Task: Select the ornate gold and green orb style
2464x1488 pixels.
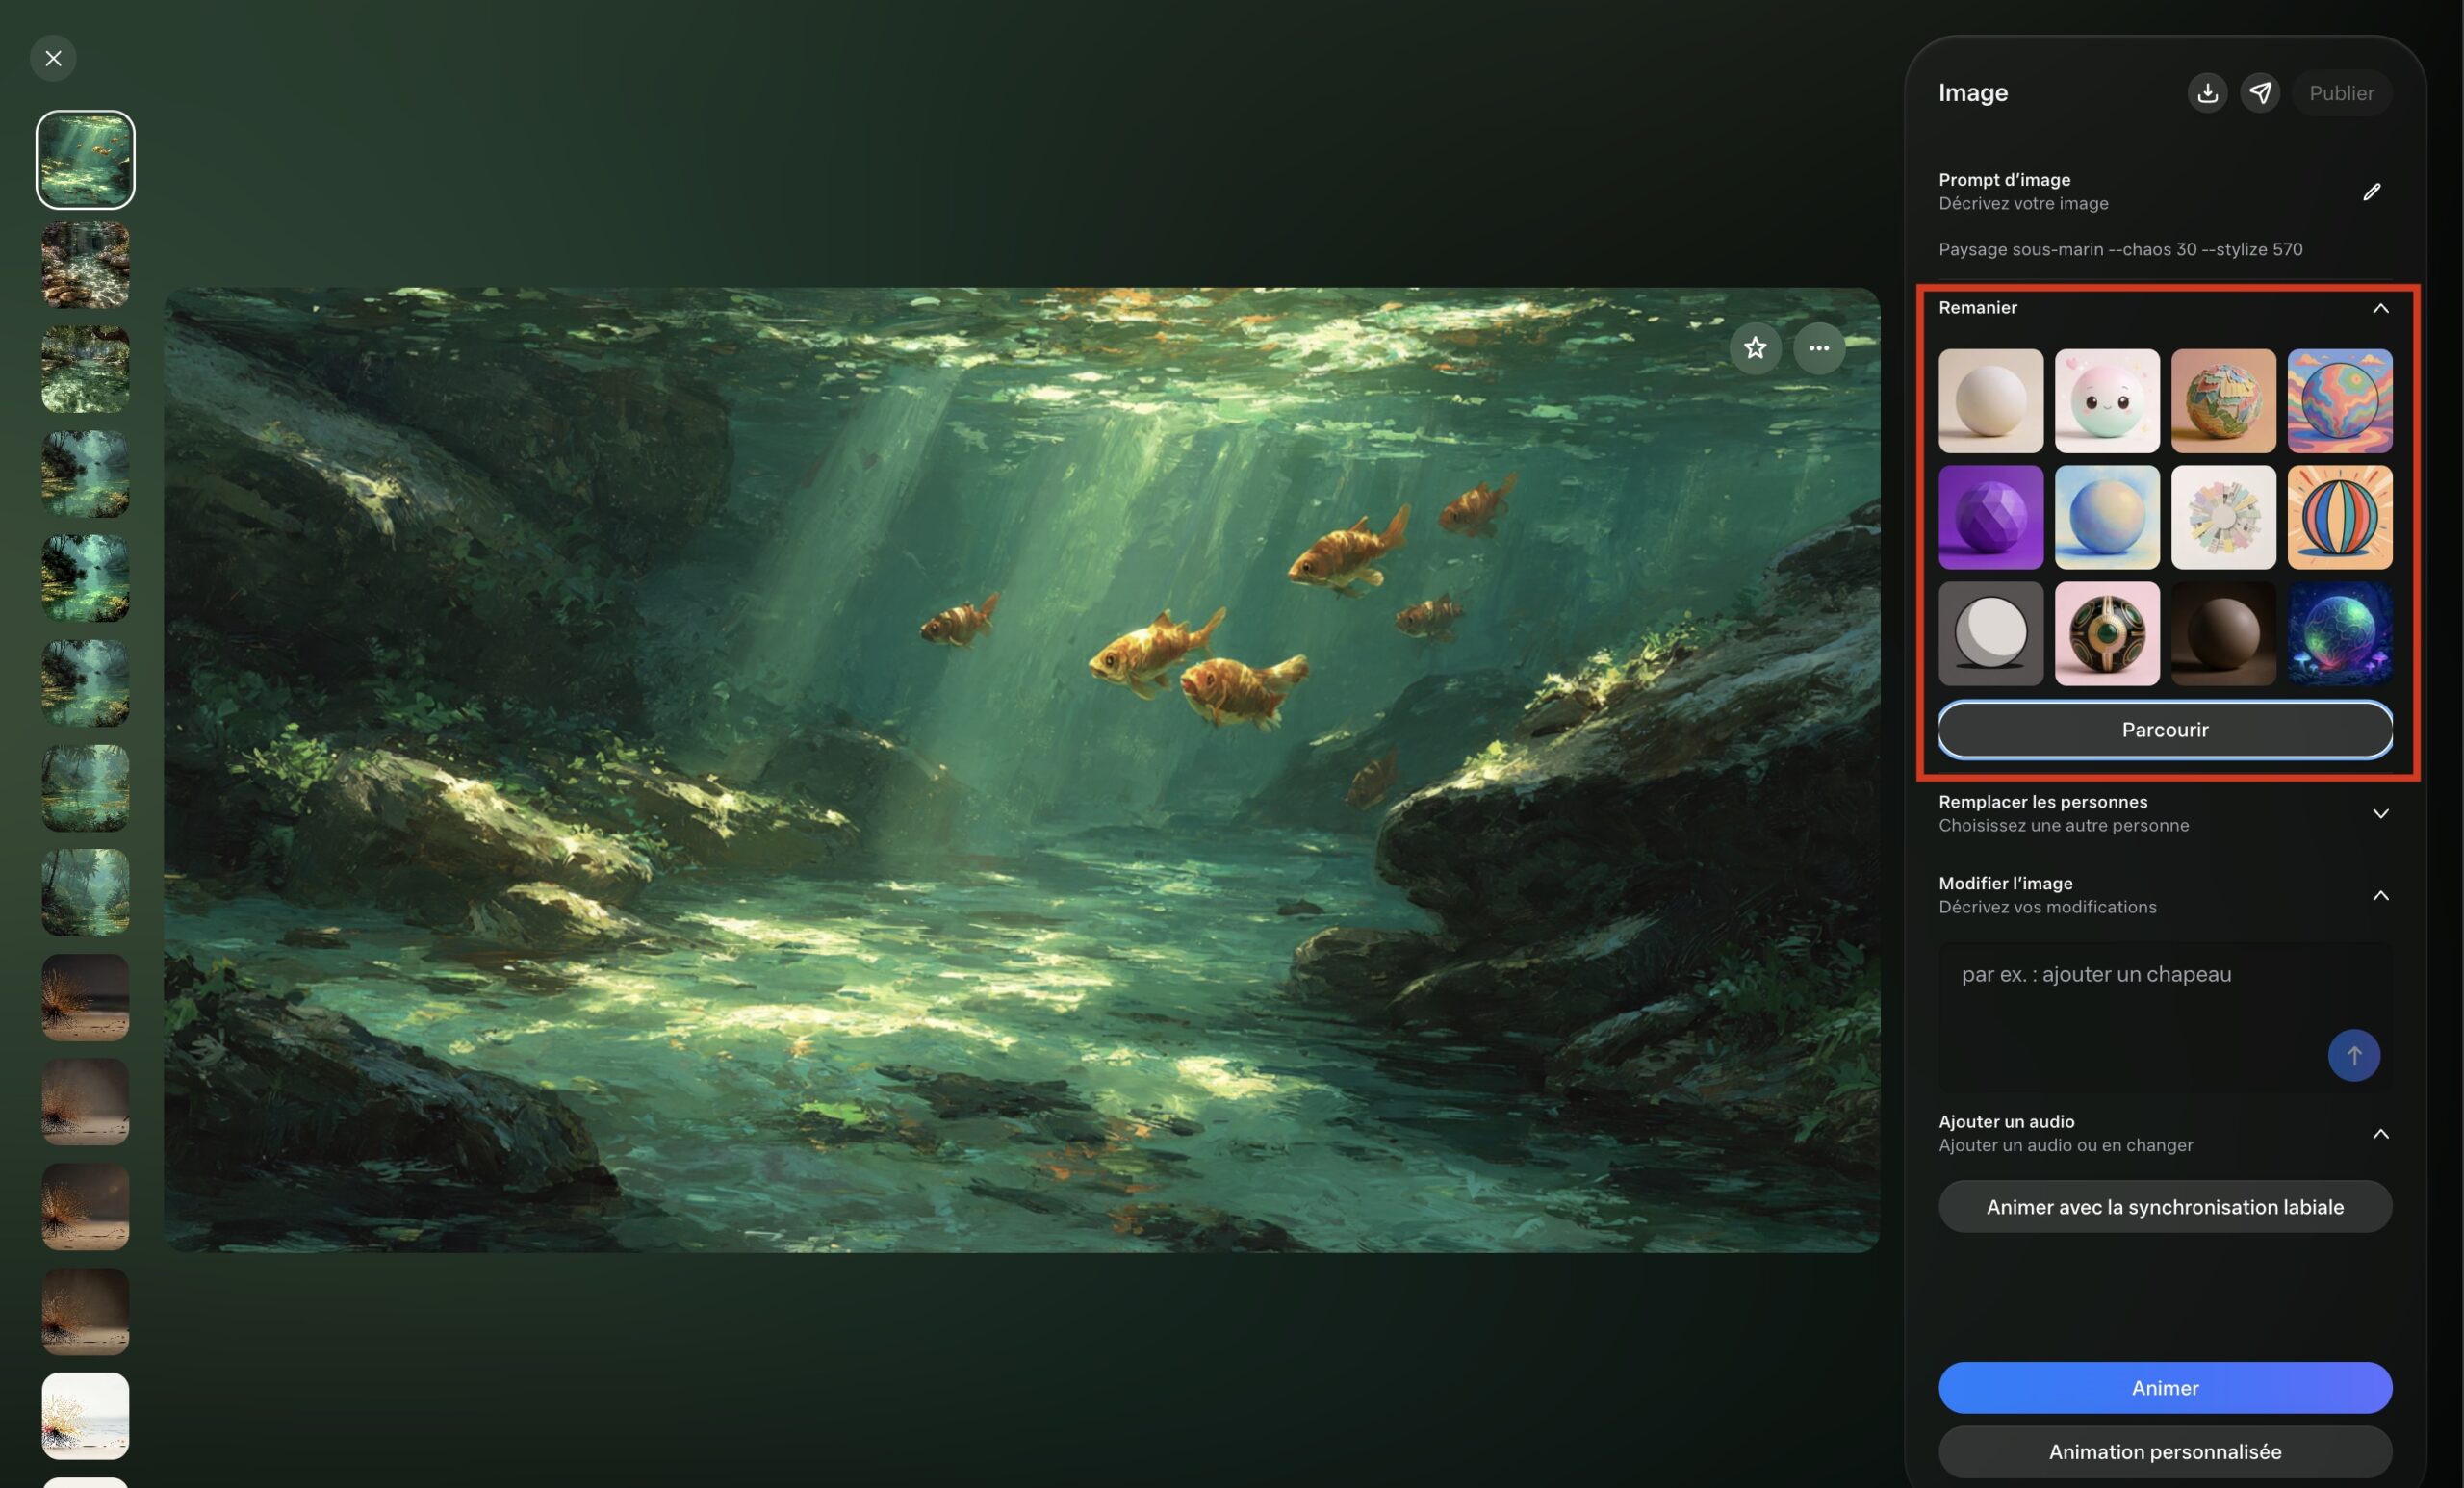Action: coord(2107,634)
